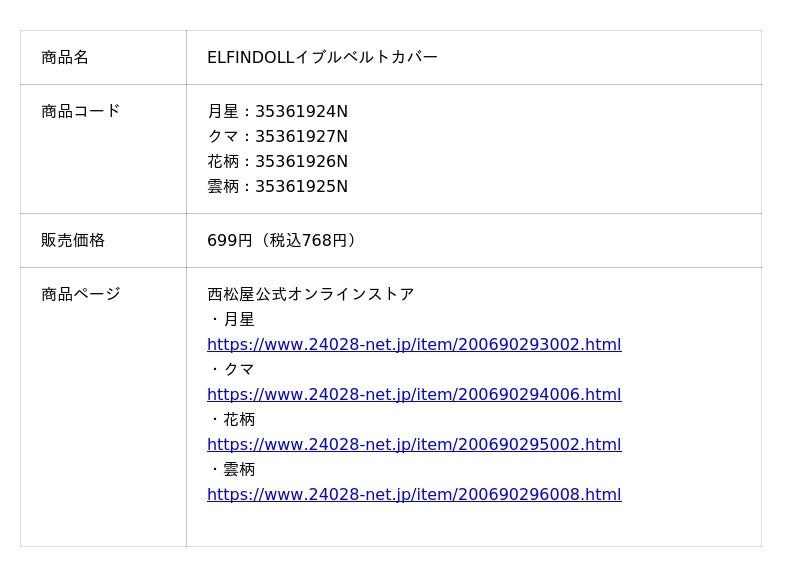Open the 月星 product page link
Image resolution: width=800 pixels, height=577 pixels.
[x=414, y=344]
